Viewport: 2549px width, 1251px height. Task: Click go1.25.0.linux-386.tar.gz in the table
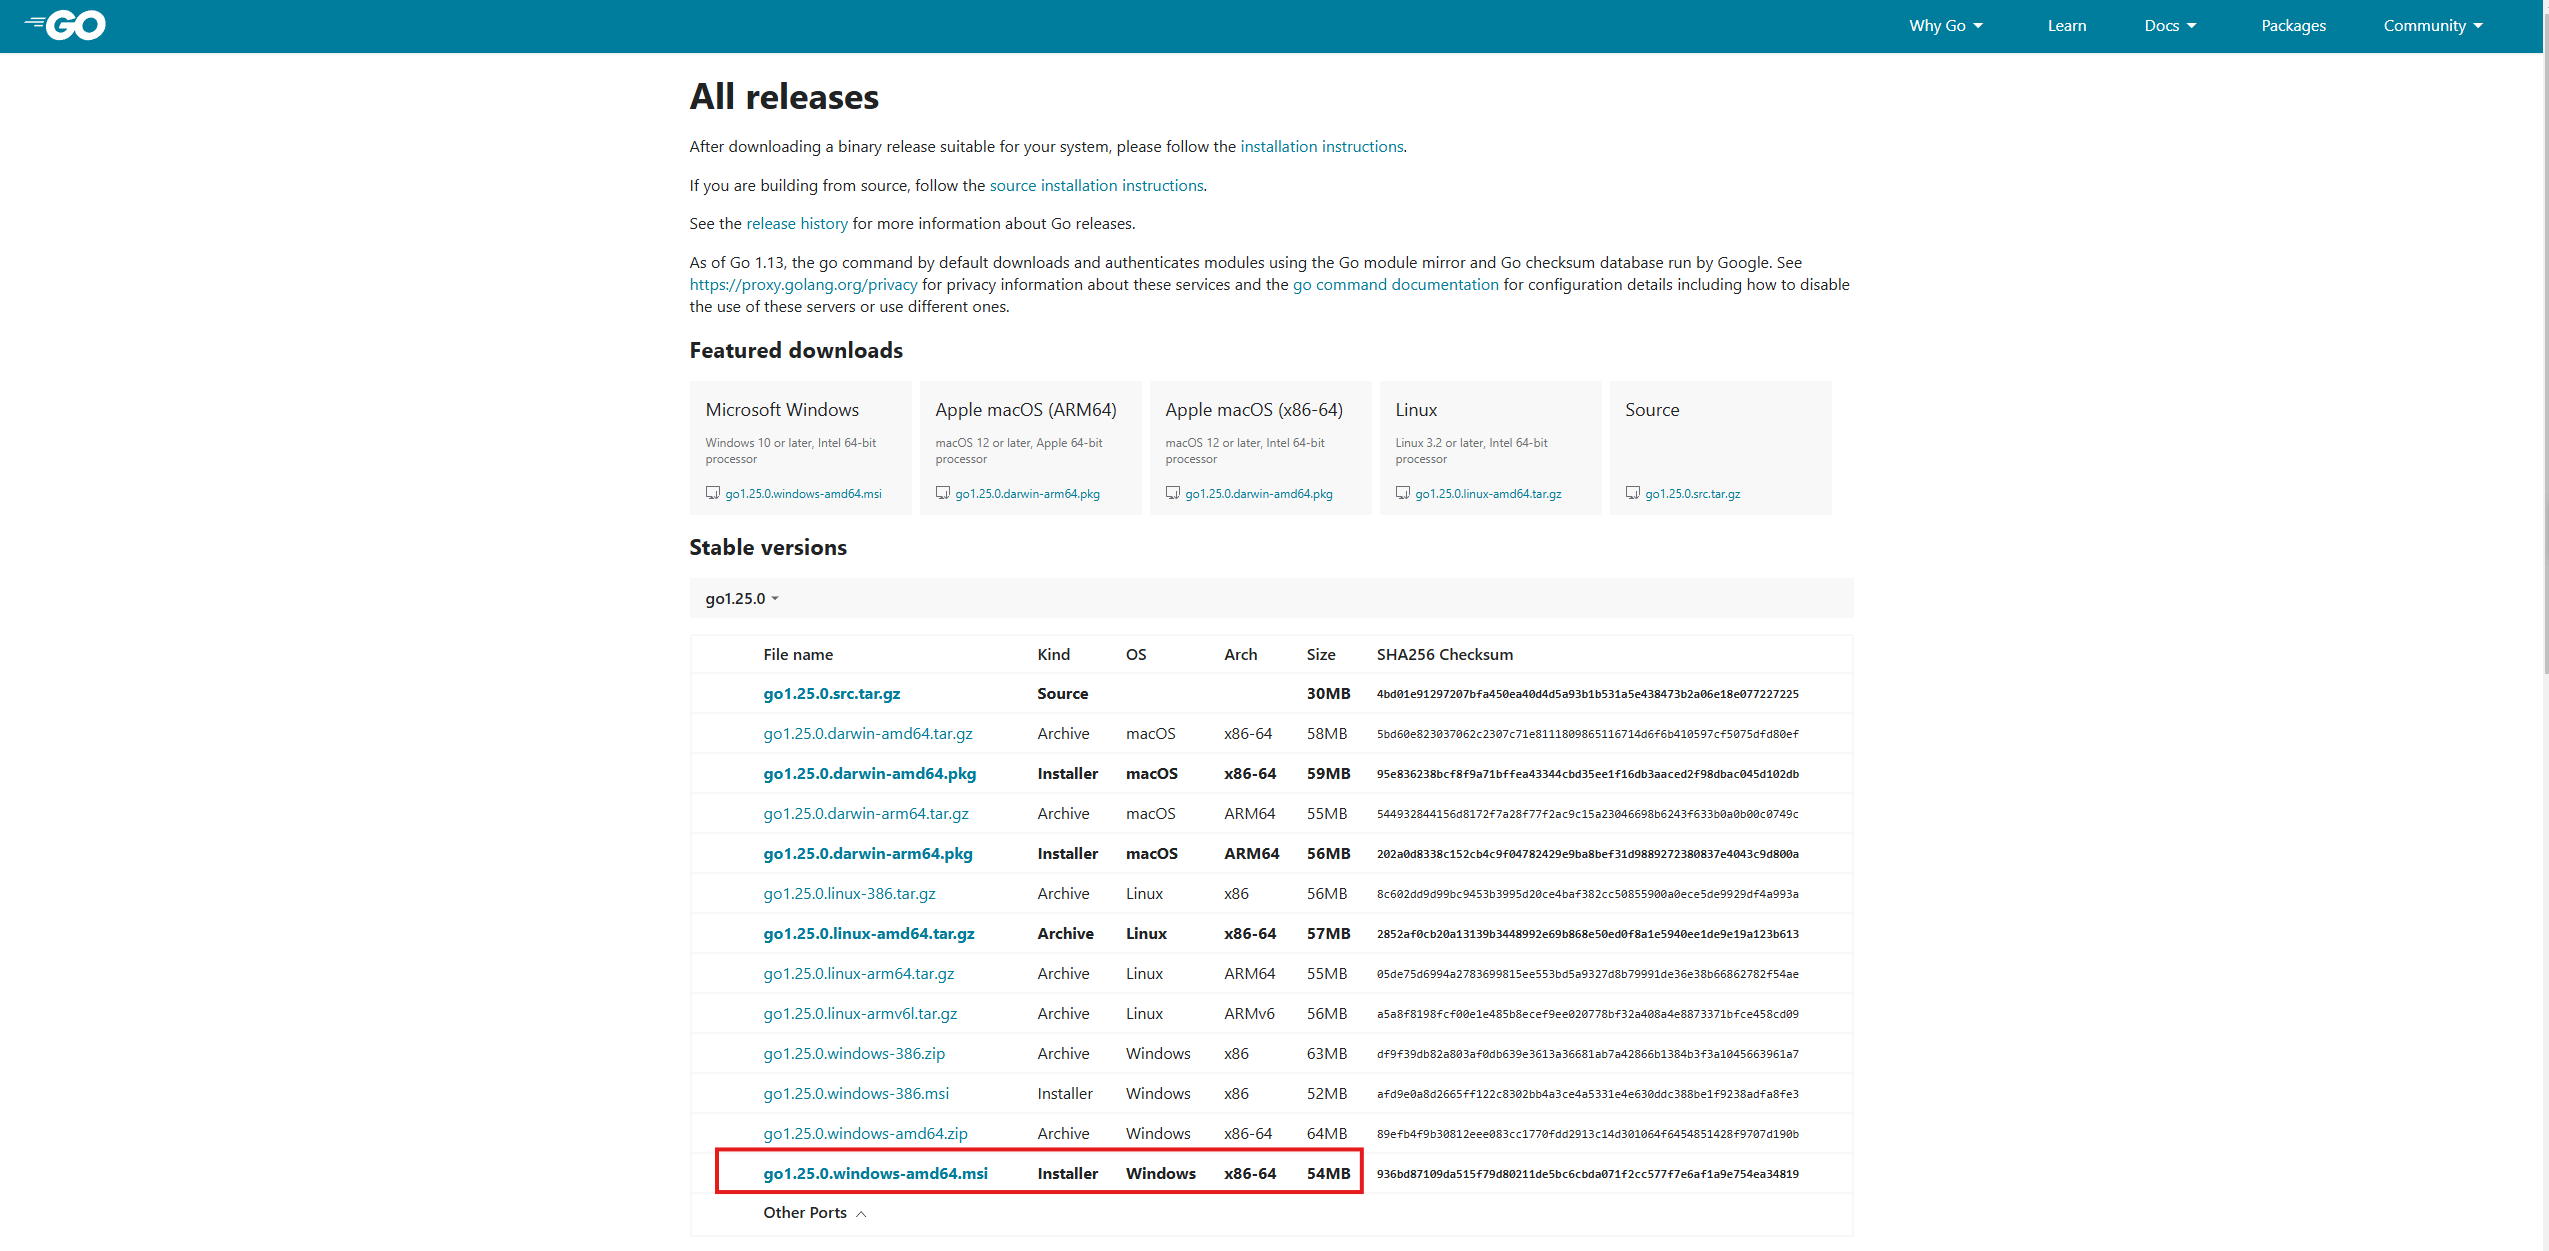(850, 894)
